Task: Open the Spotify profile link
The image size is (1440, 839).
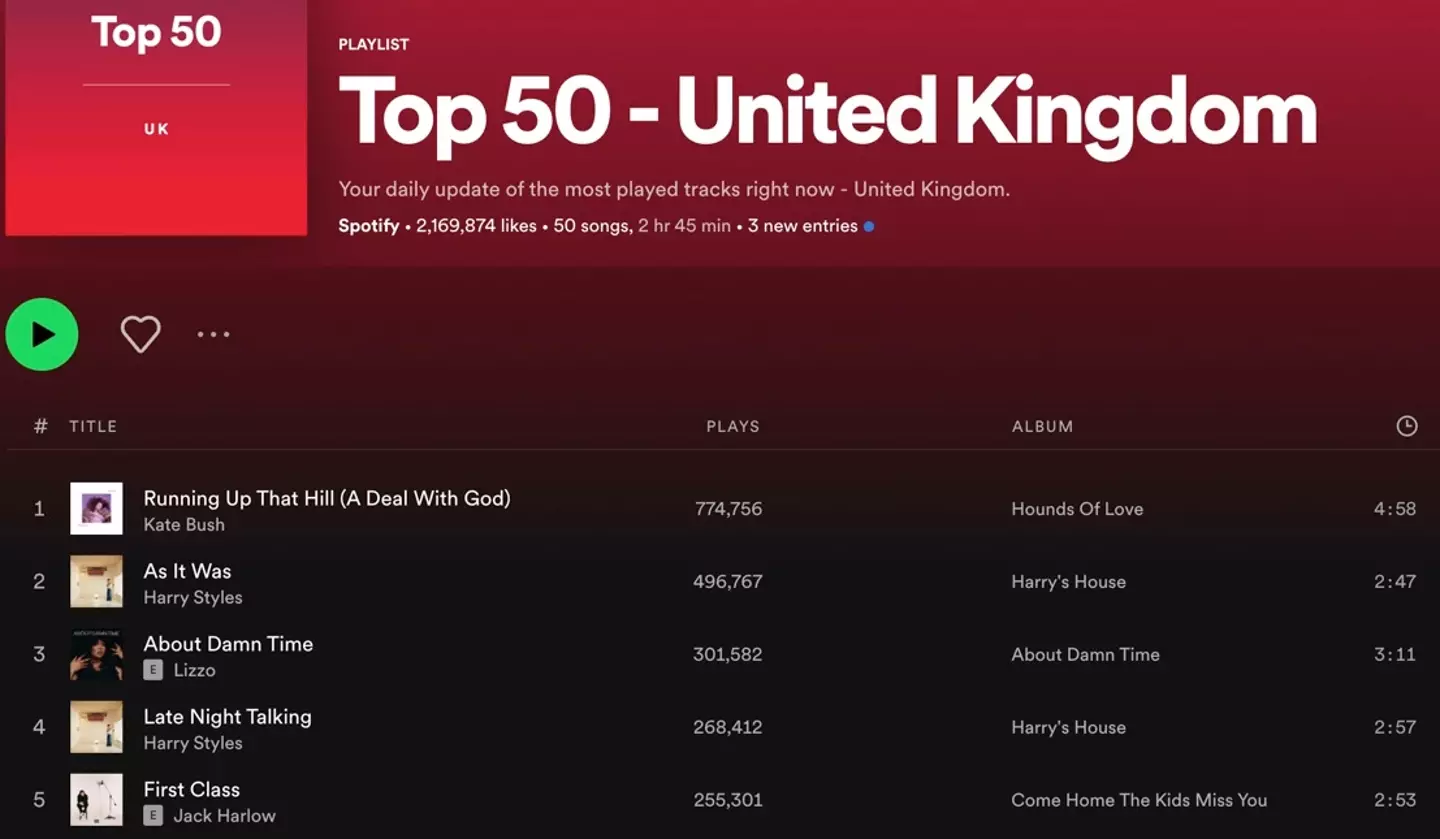Action: point(368,226)
